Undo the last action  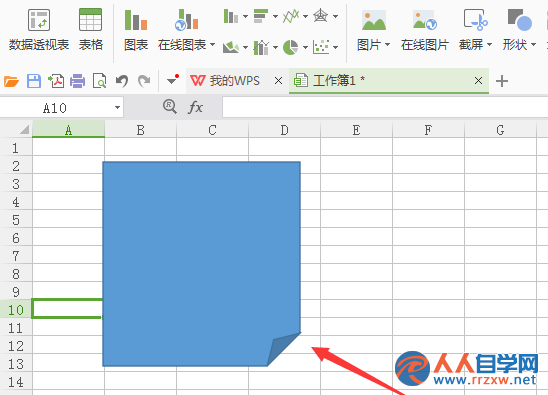122,81
